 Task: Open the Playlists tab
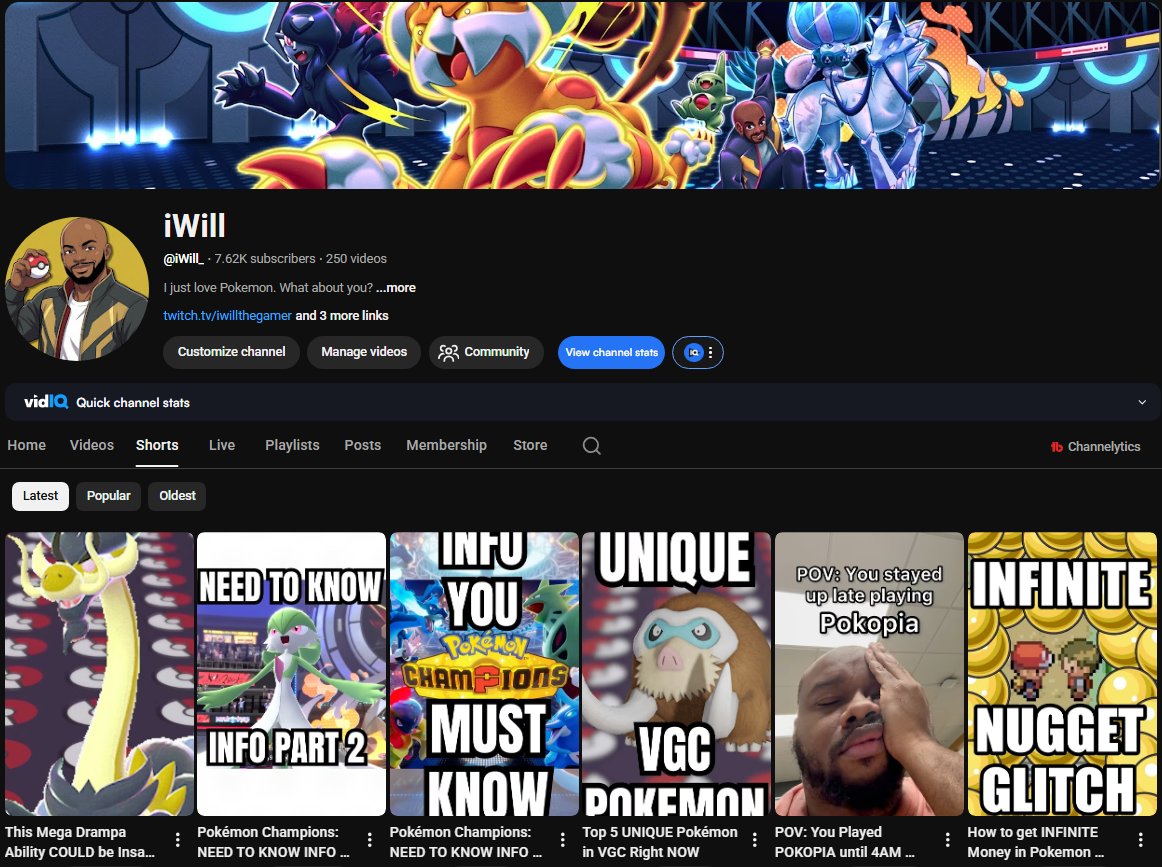click(292, 445)
